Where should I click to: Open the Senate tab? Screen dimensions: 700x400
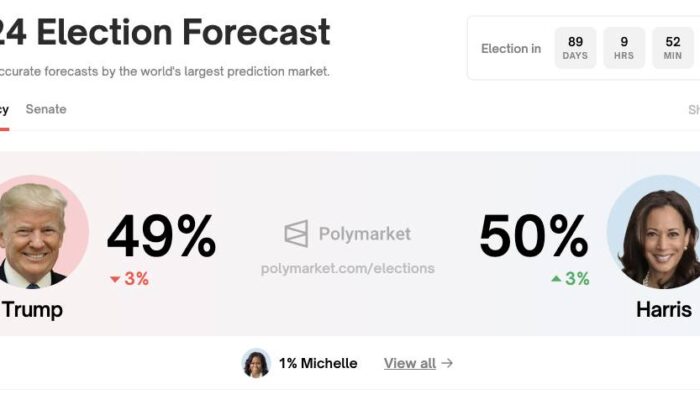46,109
